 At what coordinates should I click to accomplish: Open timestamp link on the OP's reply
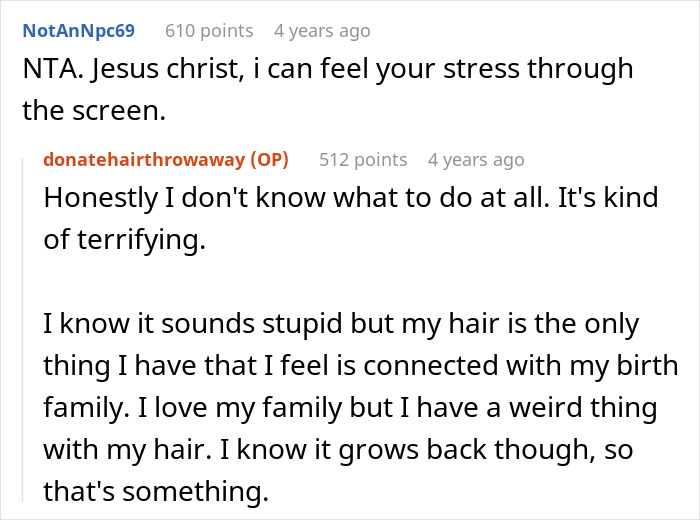click(476, 160)
